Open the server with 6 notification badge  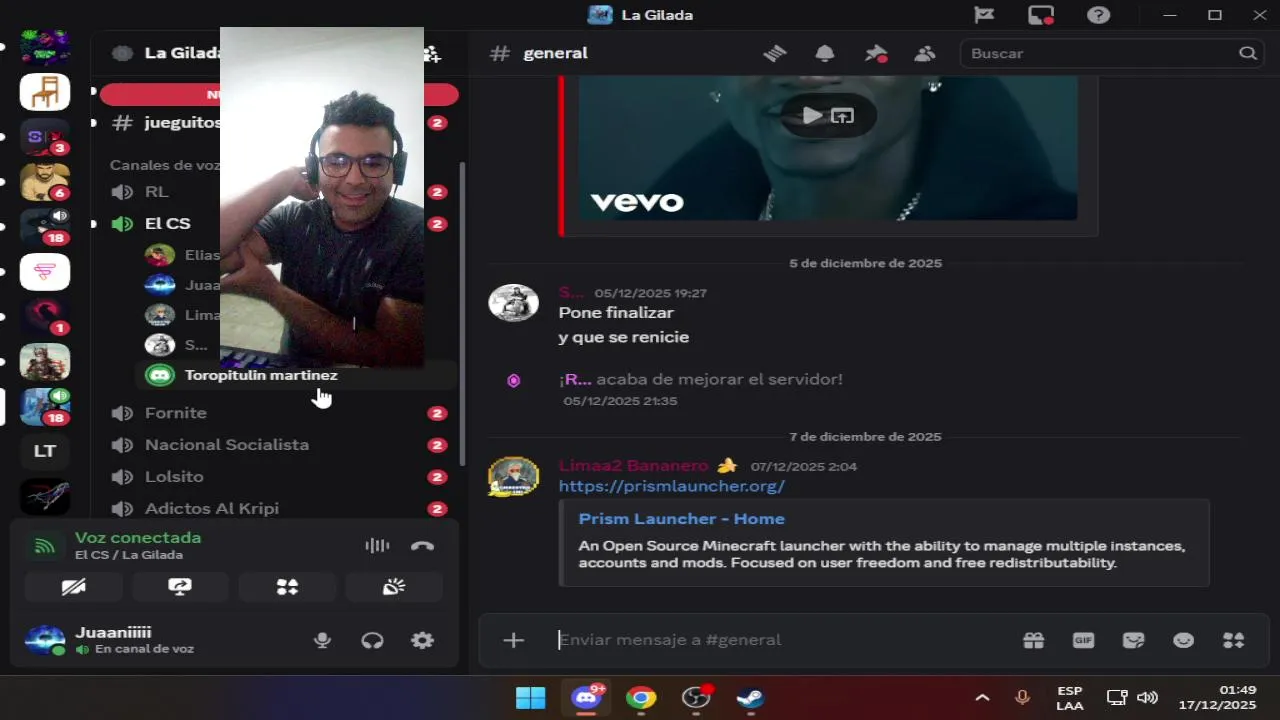pyautogui.click(x=45, y=182)
